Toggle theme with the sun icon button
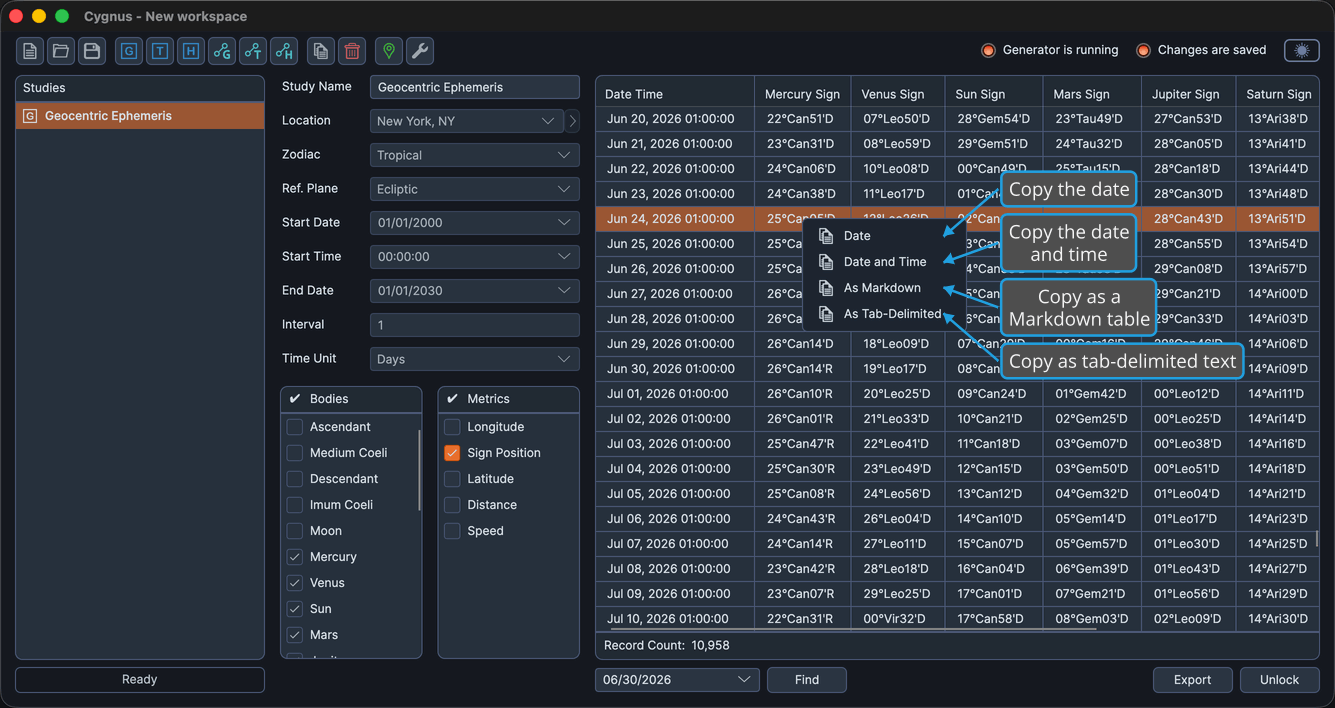Image resolution: width=1335 pixels, height=708 pixels. pos(1302,50)
